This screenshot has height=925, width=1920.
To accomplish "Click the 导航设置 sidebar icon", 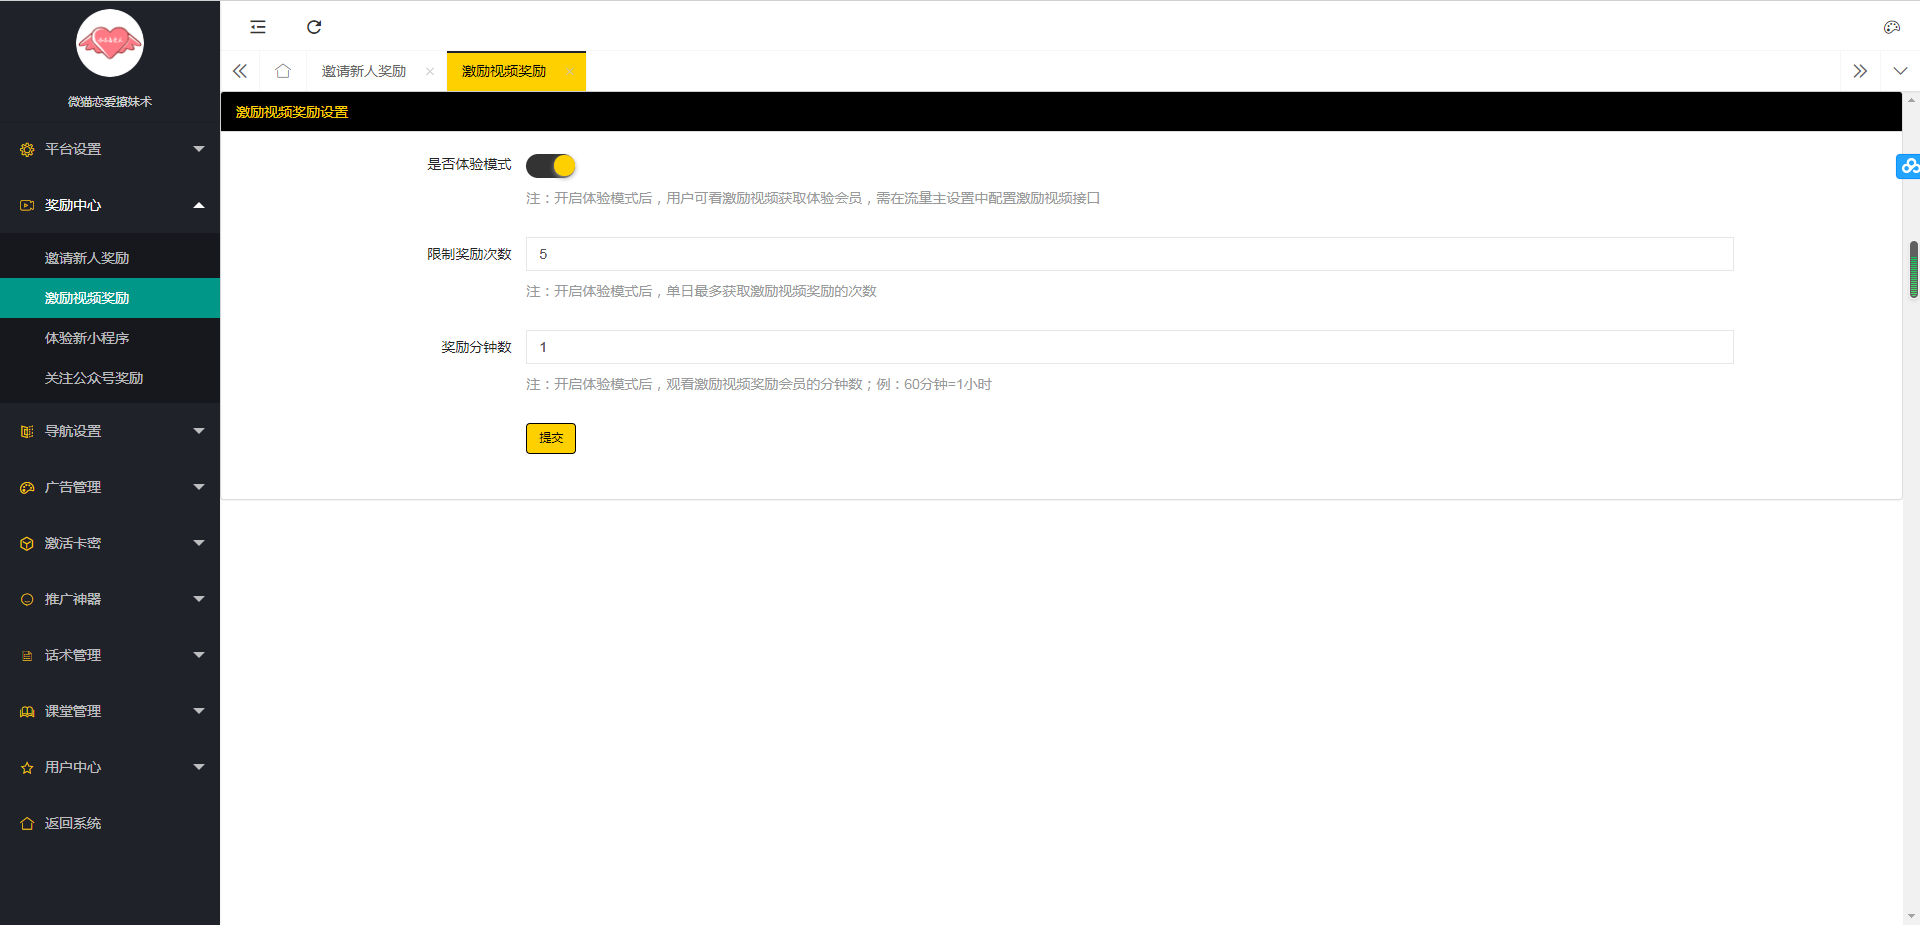I will (27, 431).
